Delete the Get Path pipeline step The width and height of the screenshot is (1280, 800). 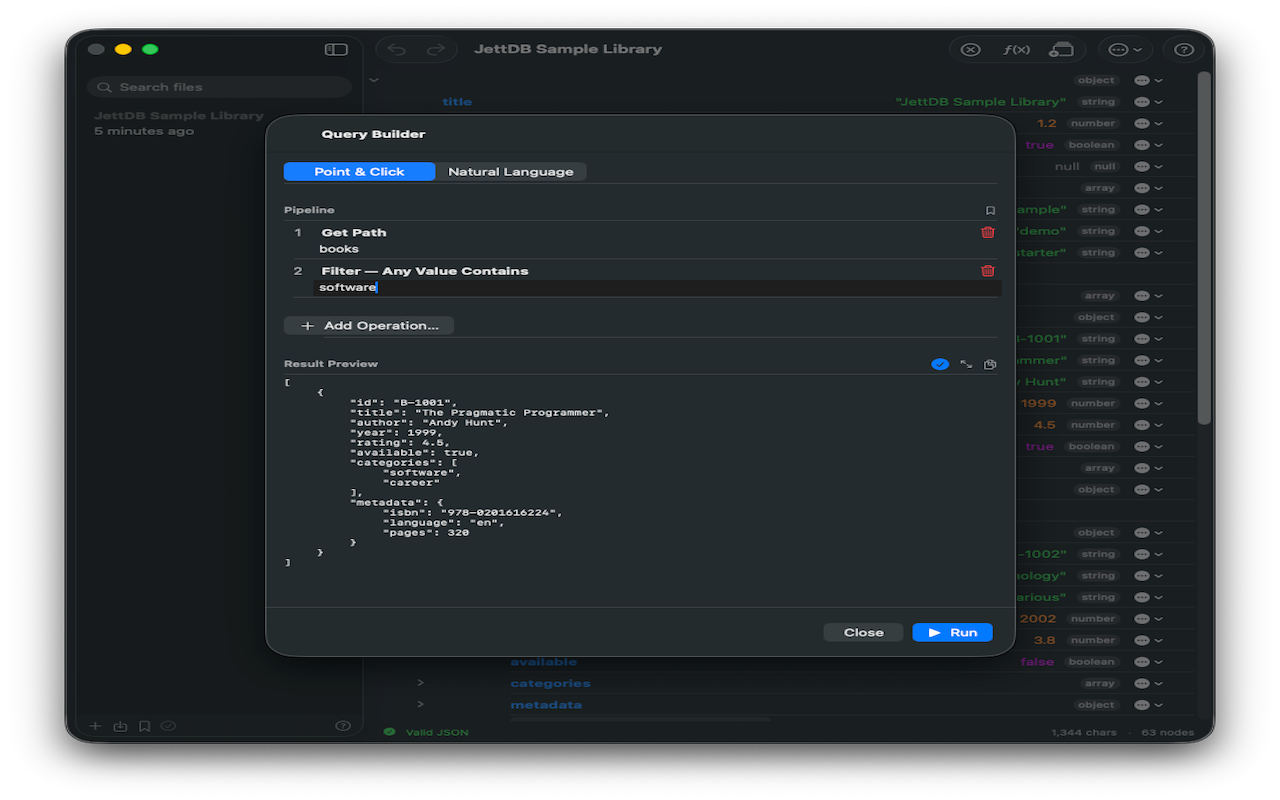pyautogui.click(x=988, y=232)
